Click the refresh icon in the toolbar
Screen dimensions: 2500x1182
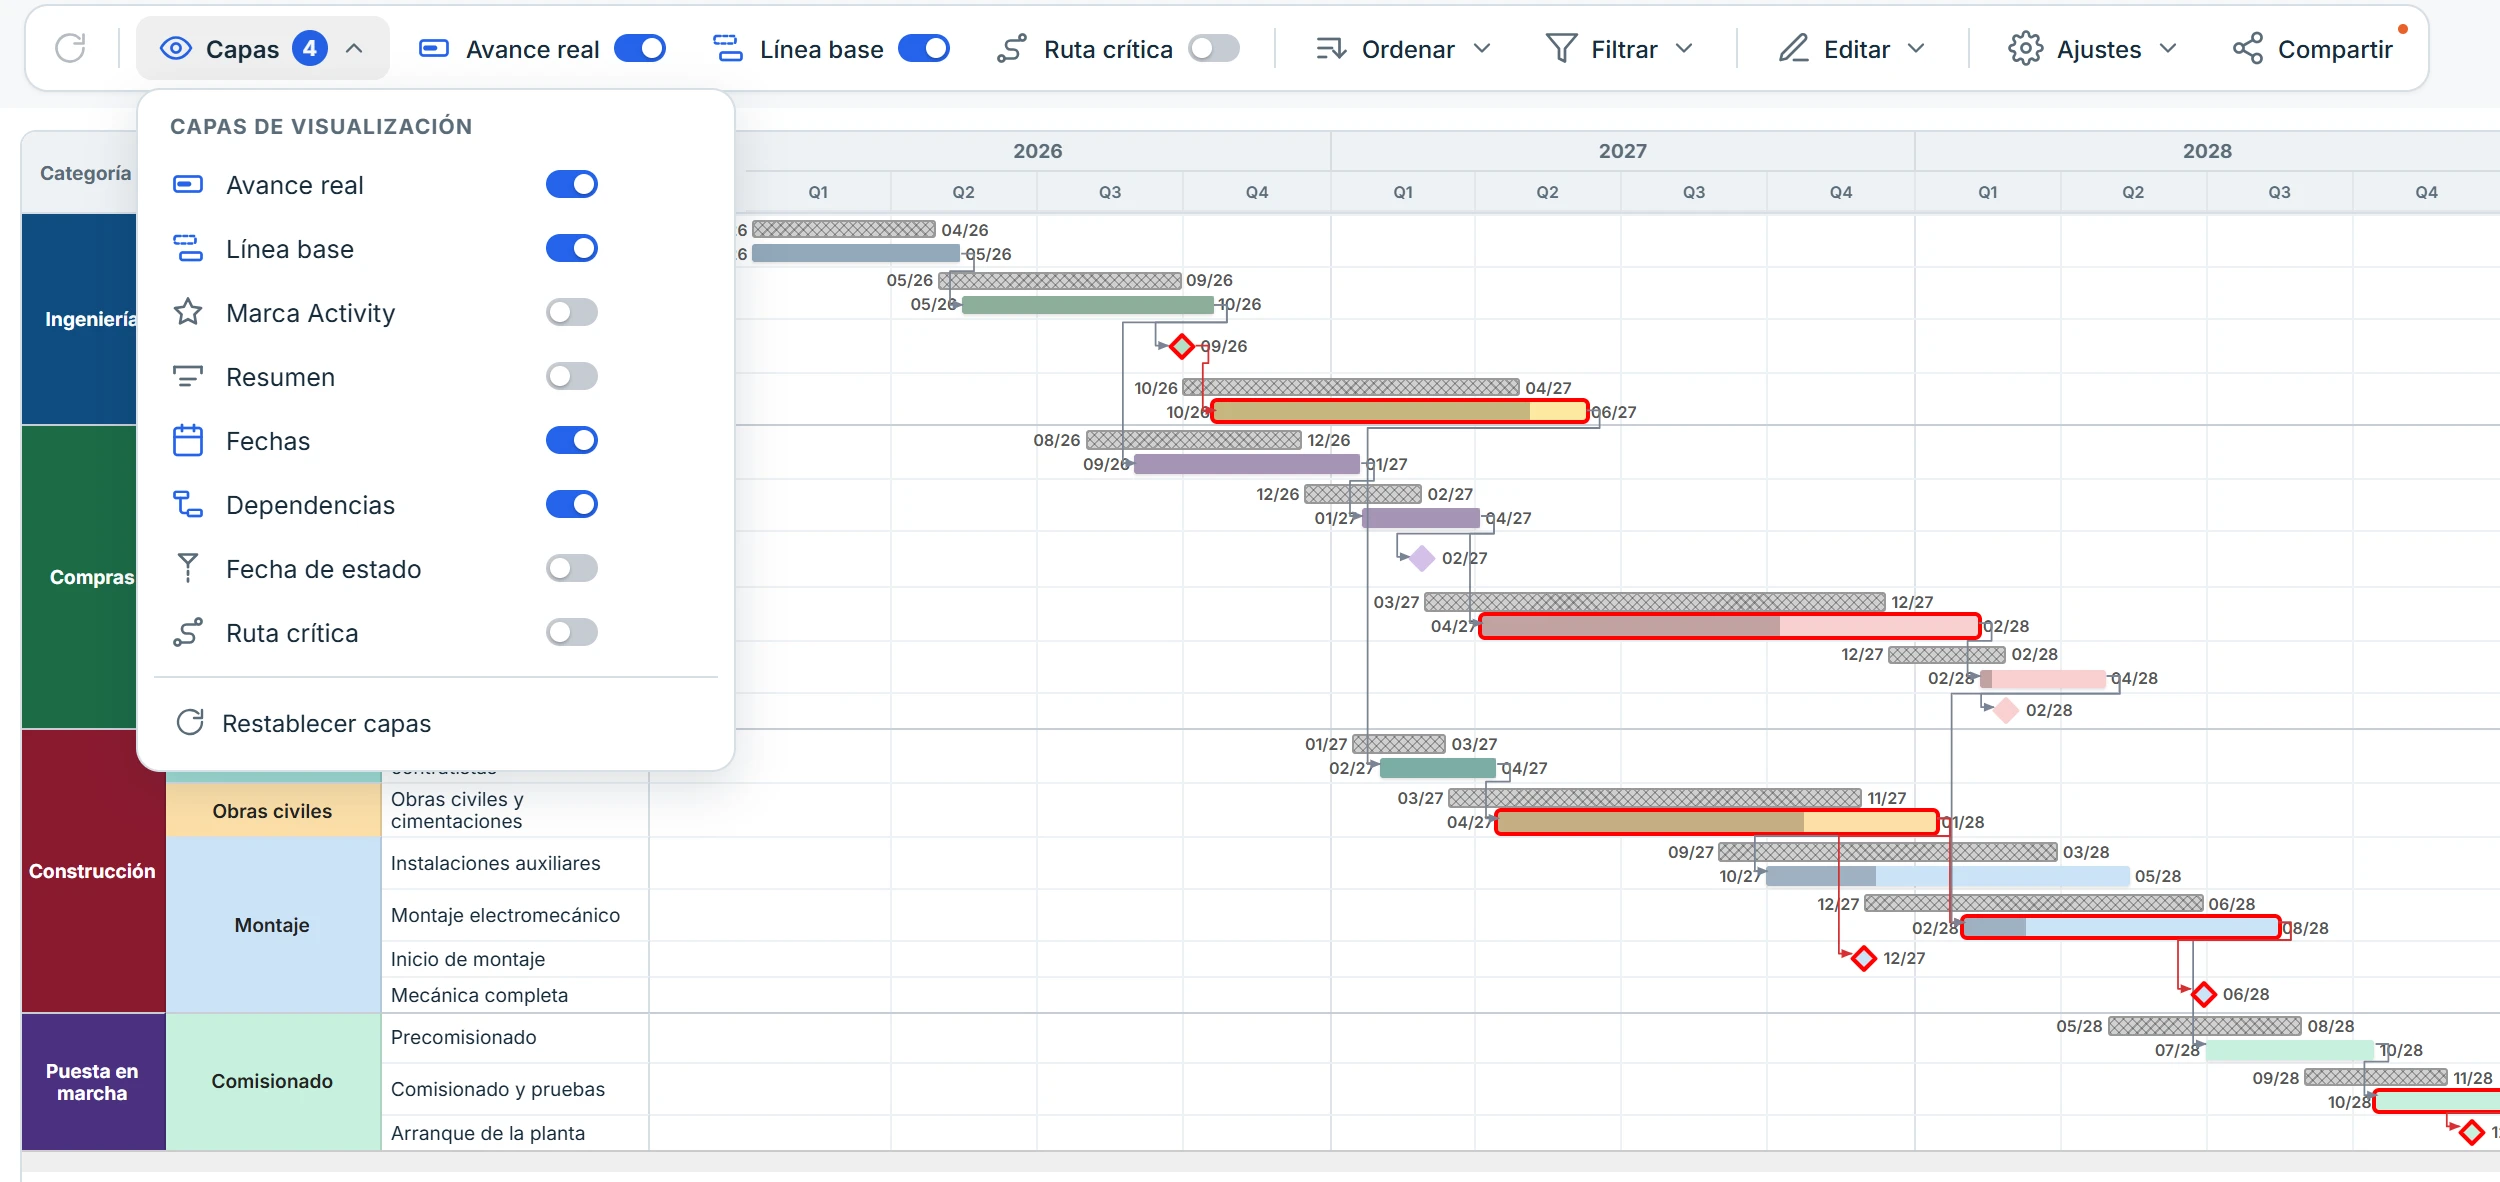tap(70, 48)
